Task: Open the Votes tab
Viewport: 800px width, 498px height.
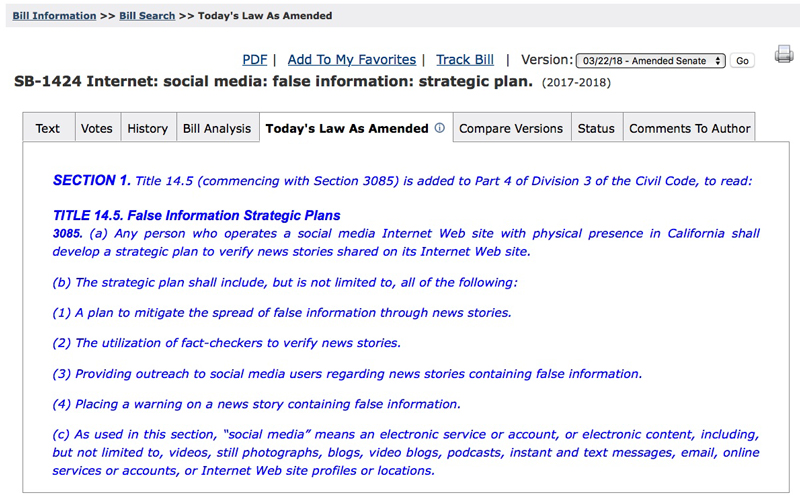Action: pos(97,128)
